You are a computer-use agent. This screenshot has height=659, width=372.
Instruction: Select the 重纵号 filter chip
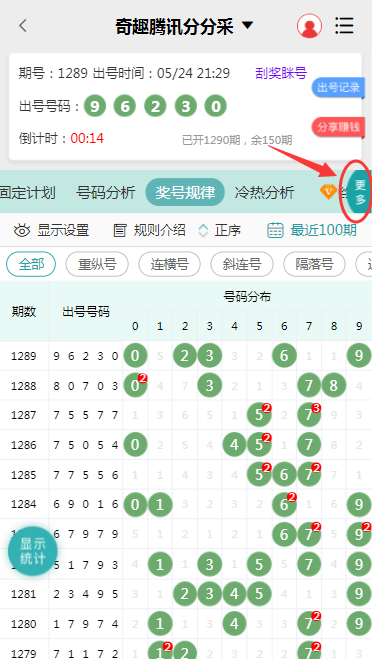click(97, 264)
